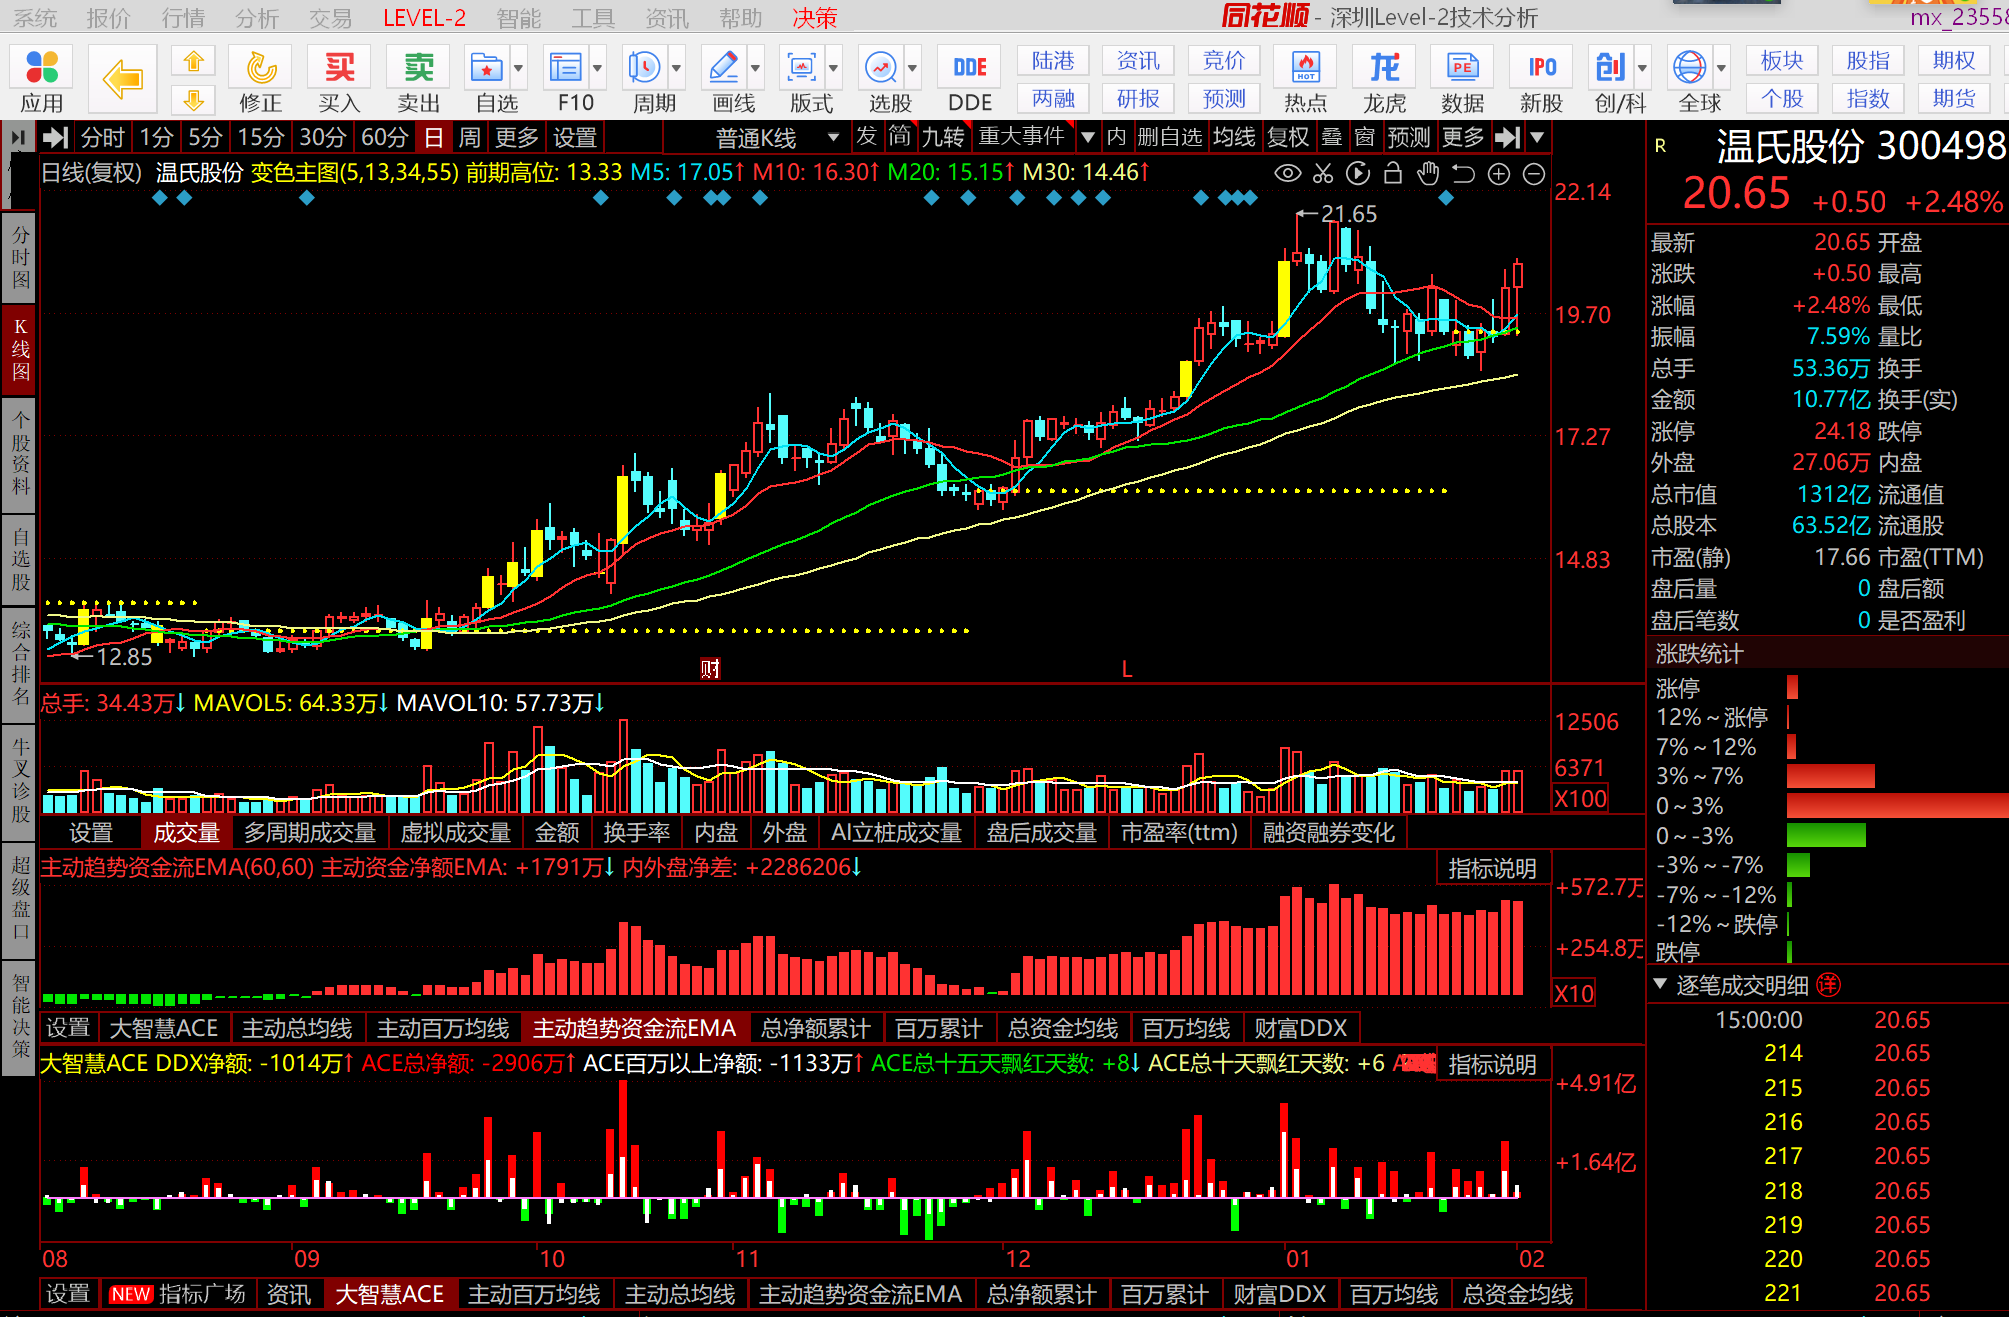
Task: Select the 日 daily period toggle
Action: 433,137
